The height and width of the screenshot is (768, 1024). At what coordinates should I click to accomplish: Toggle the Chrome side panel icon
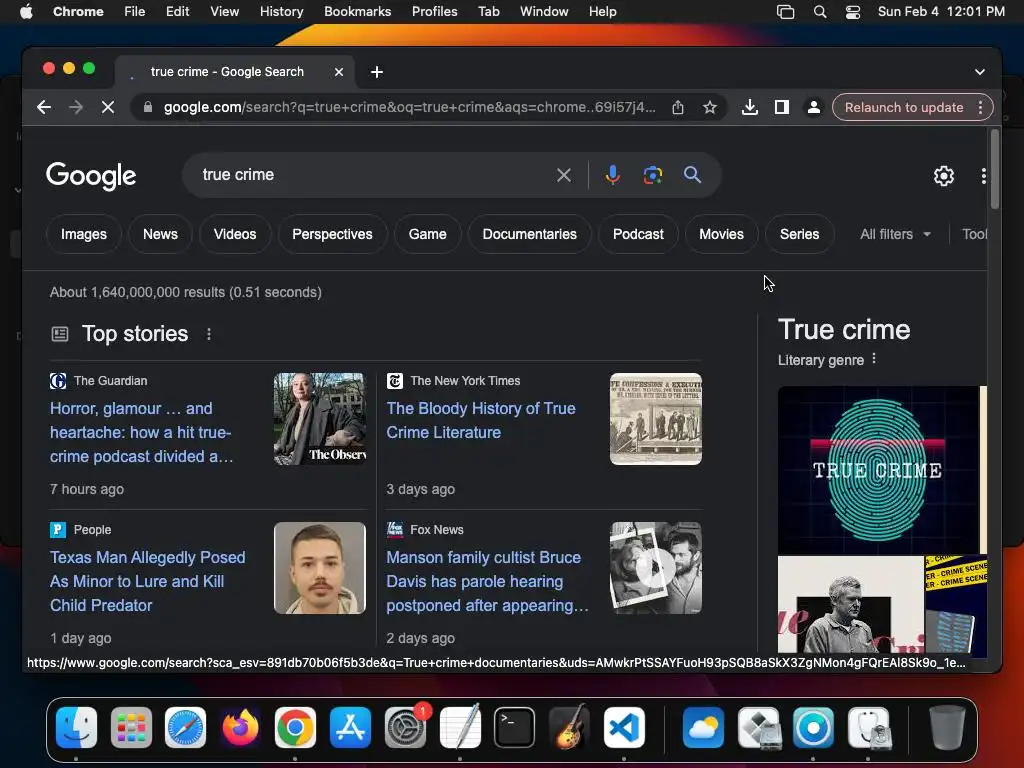(x=782, y=107)
